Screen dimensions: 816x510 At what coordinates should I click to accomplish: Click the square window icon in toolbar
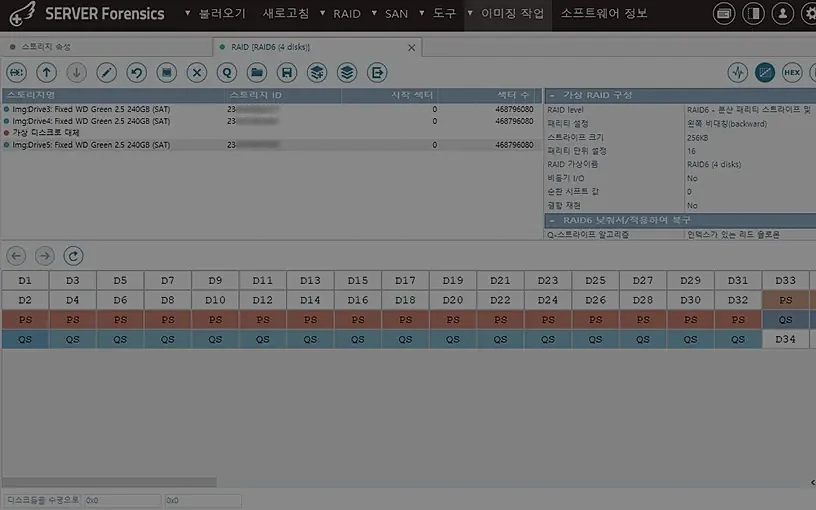167,72
